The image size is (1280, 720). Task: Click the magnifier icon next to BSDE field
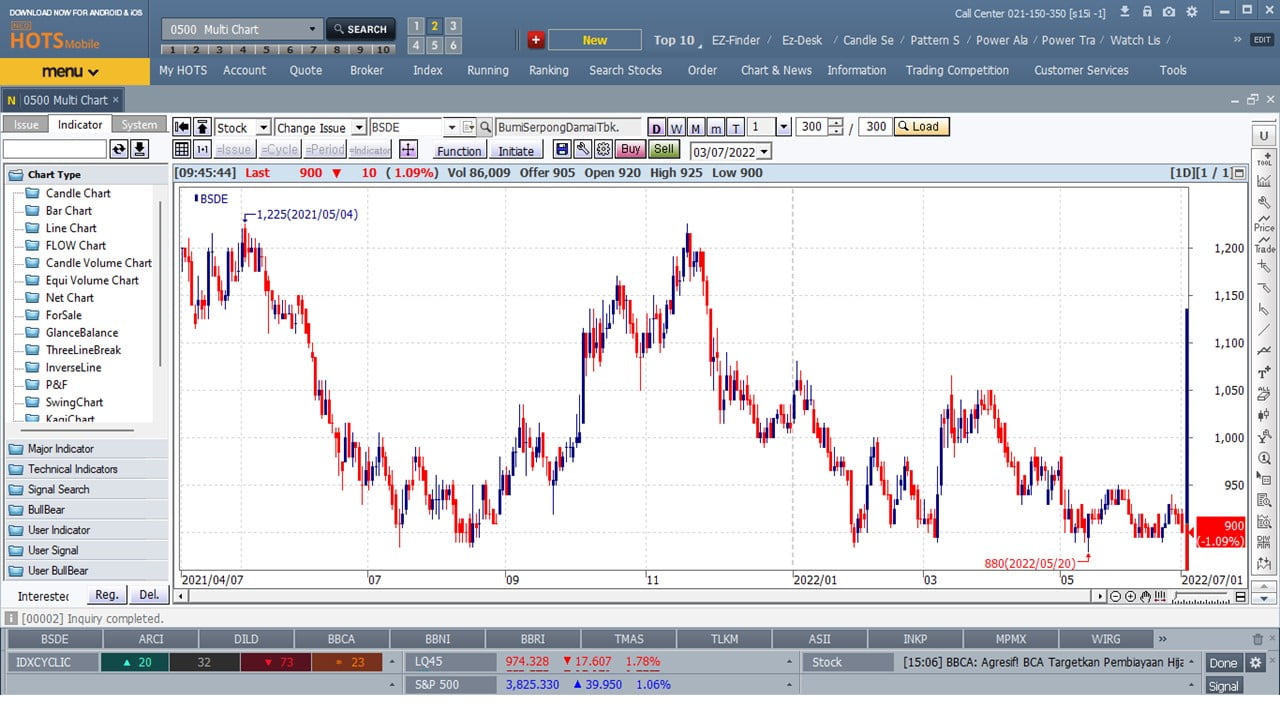485,128
